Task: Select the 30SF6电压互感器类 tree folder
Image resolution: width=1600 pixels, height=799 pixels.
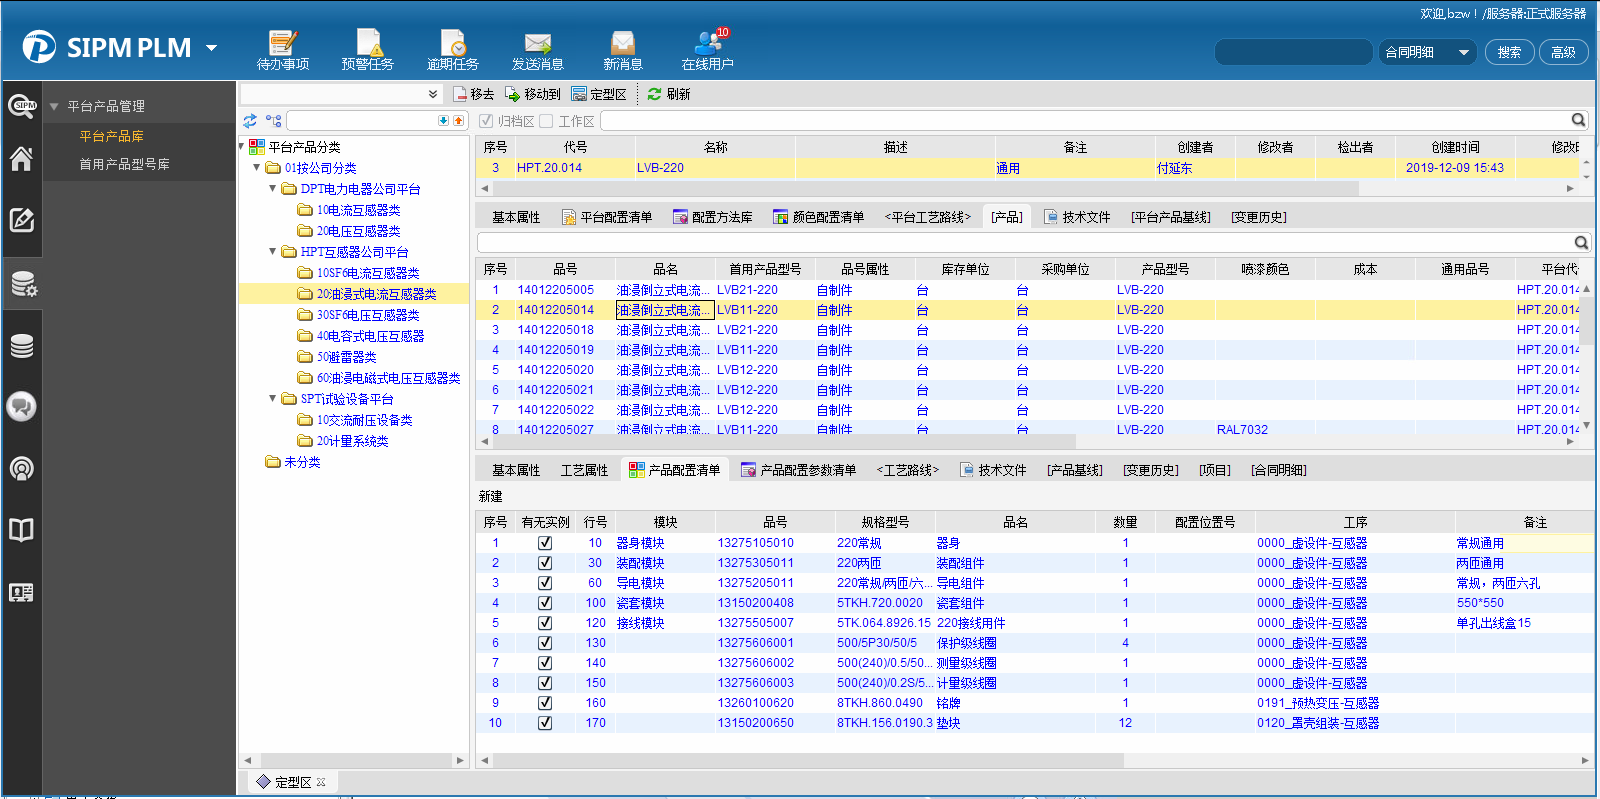Action: point(367,315)
